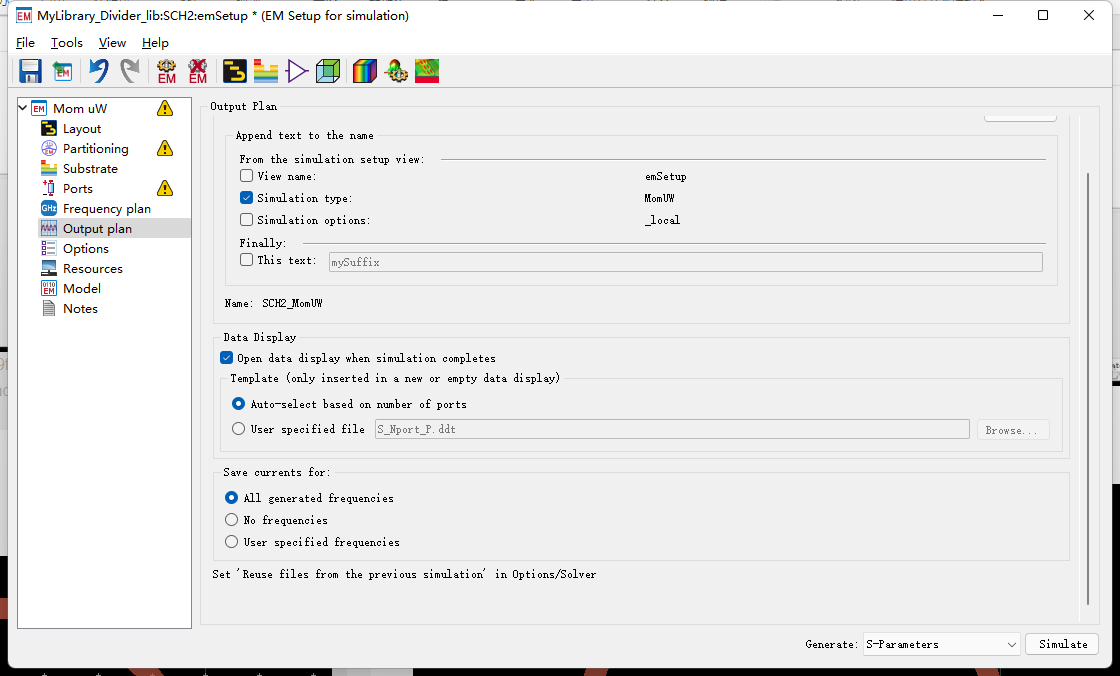Click the import EM setup toolbar icon
Viewport: 1120px width, 676px height.
point(62,71)
